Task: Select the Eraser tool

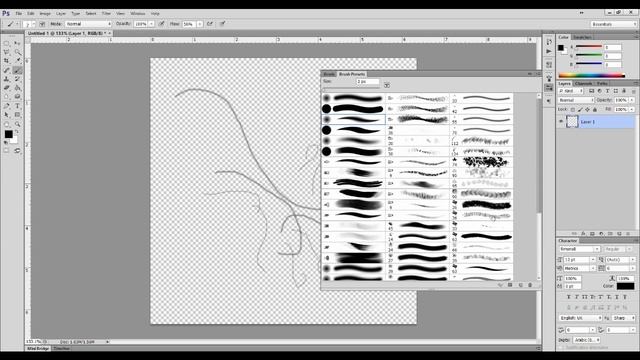Action: (x=7, y=88)
